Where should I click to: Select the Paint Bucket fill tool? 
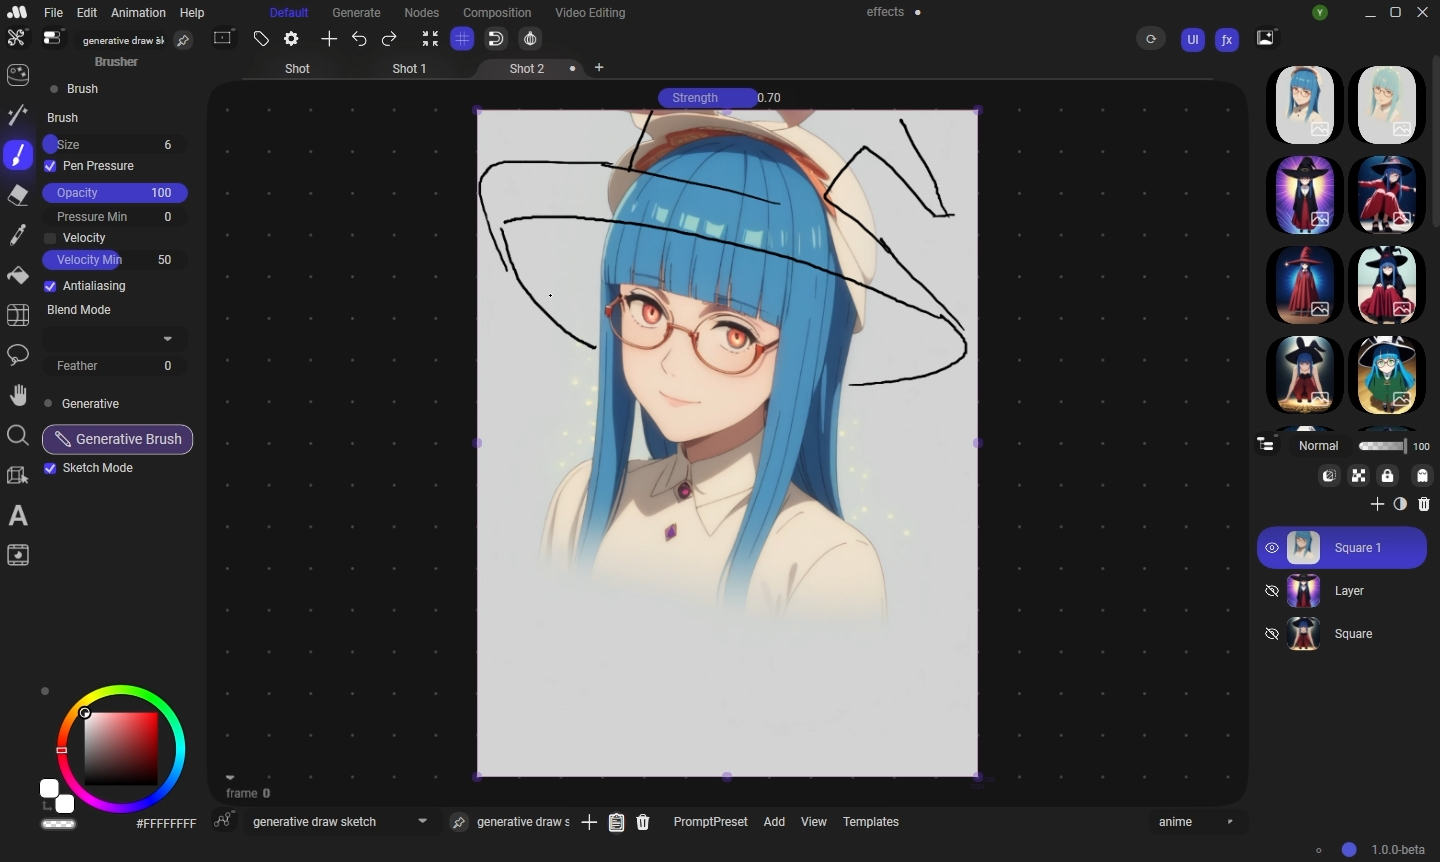point(18,275)
